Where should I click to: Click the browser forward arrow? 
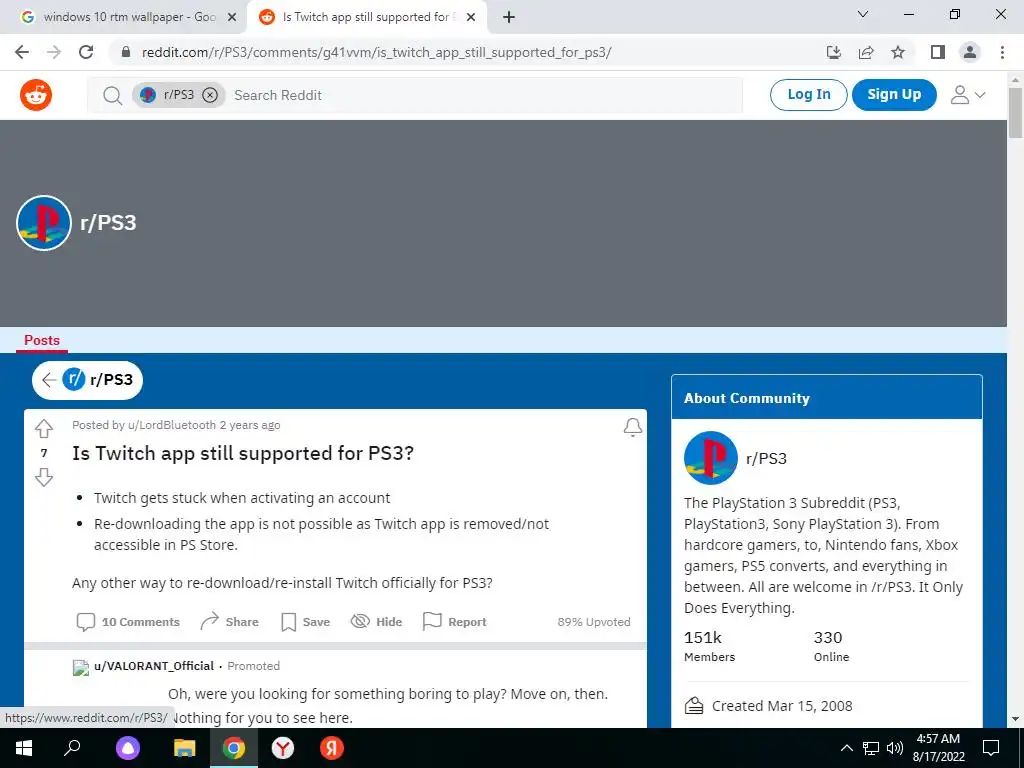click(x=54, y=52)
